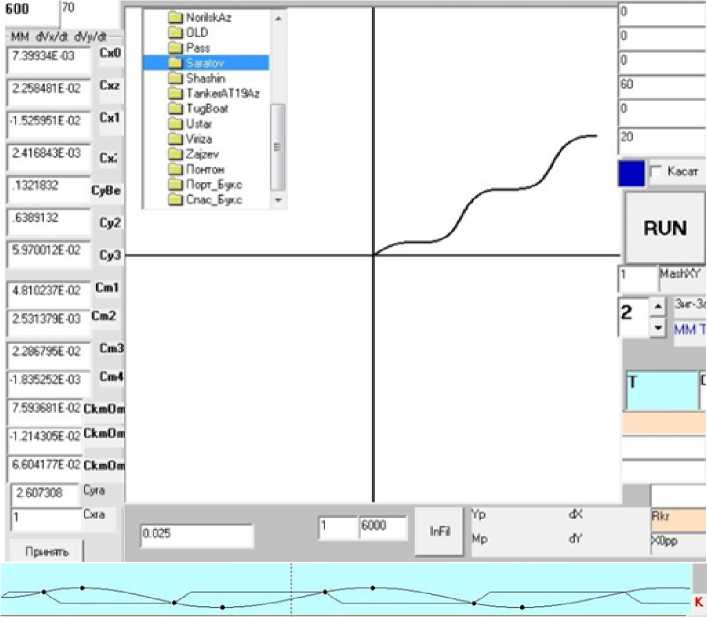Click the Cxra field containing 1
This screenshot has width=707, height=617.
coord(45,519)
